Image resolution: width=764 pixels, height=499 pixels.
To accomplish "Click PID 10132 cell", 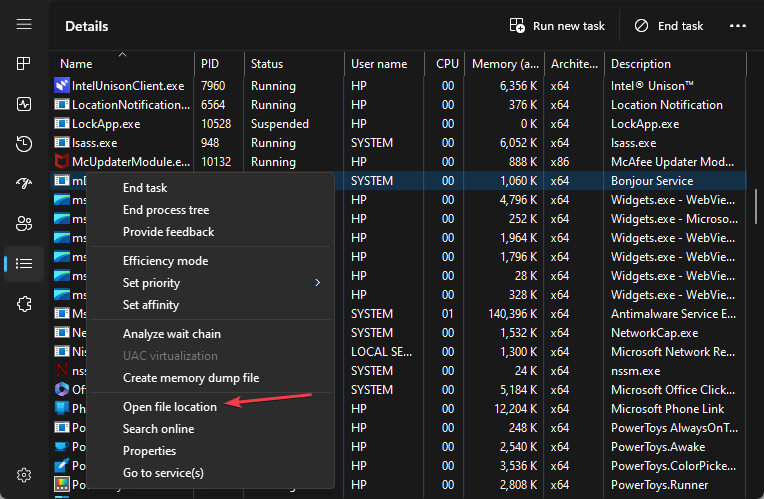I will coord(215,162).
